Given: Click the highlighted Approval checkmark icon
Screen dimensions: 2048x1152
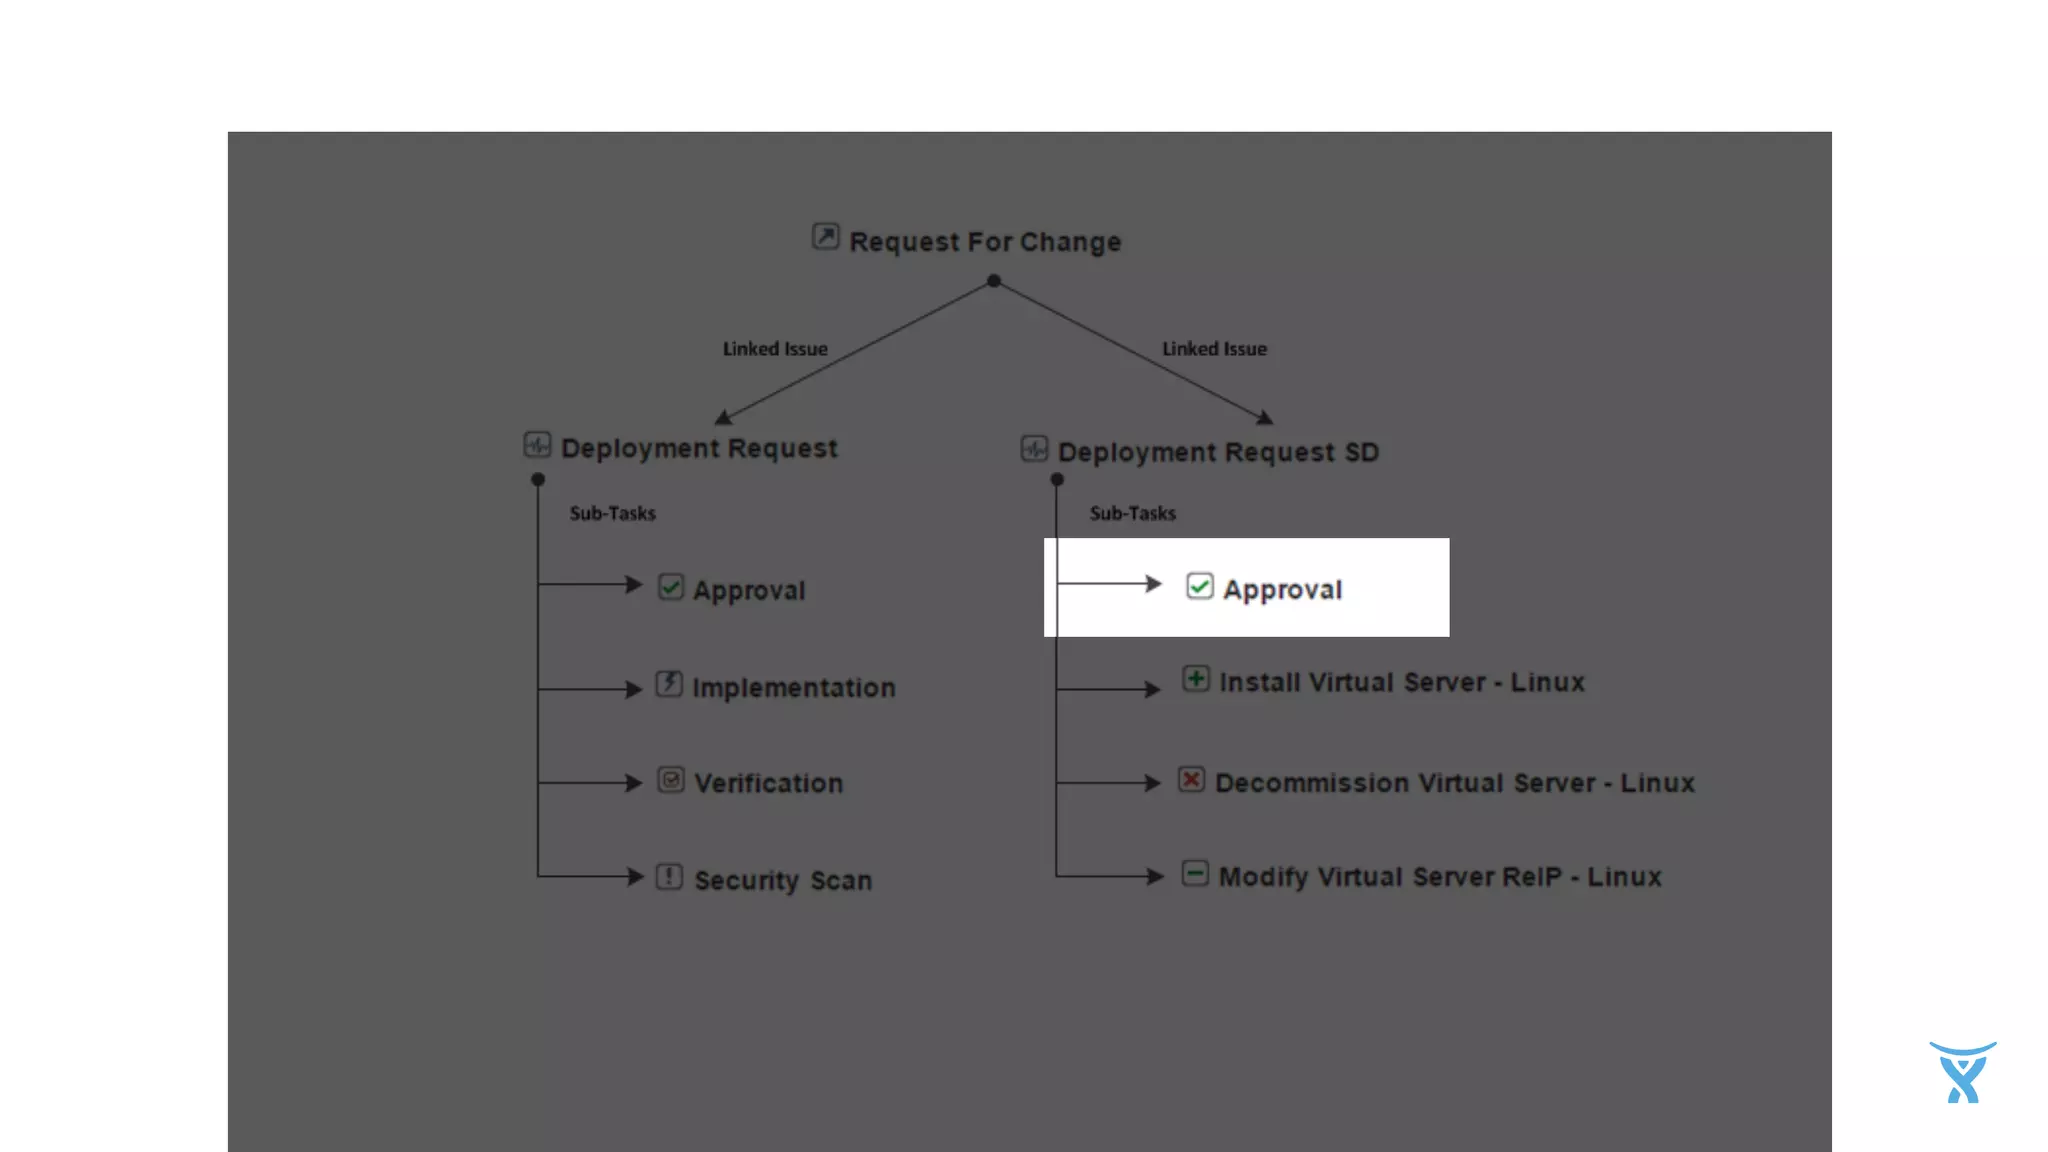Looking at the screenshot, I should point(1199,587).
